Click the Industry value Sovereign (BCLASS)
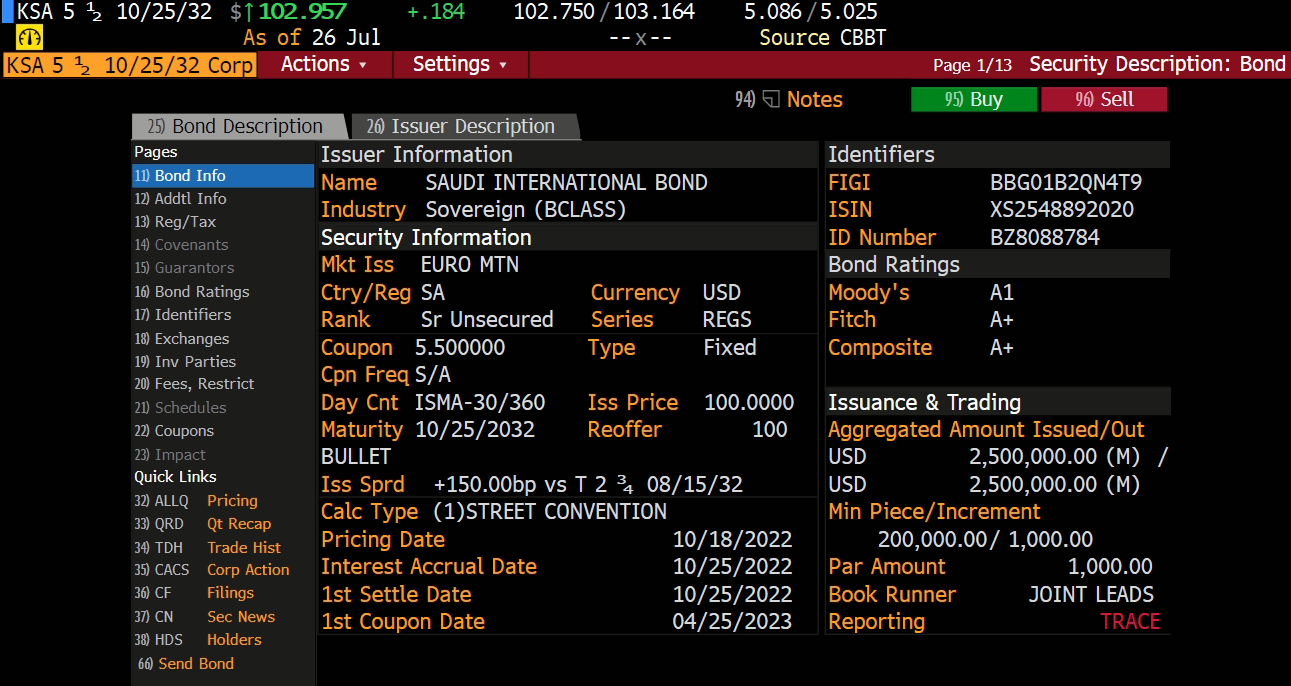Viewport: 1291px width, 686px height. coord(526,210)
